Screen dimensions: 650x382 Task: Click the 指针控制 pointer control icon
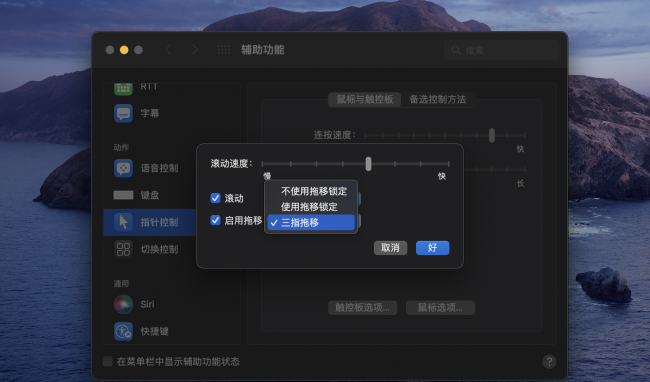pos(123,222)
